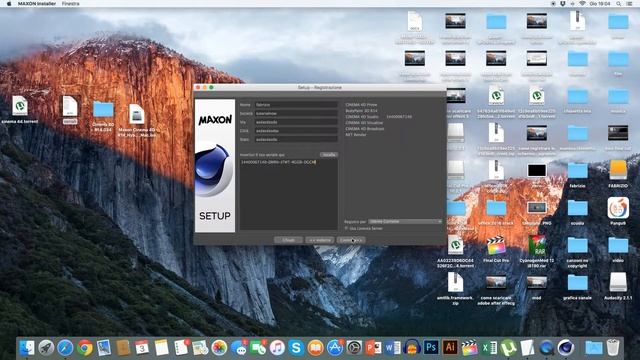Open Finder from the dock

[27, 348]
